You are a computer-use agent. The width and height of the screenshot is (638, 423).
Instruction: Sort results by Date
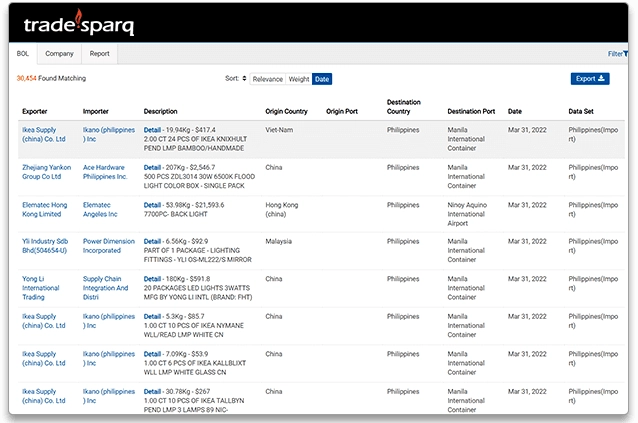[322, 79]
